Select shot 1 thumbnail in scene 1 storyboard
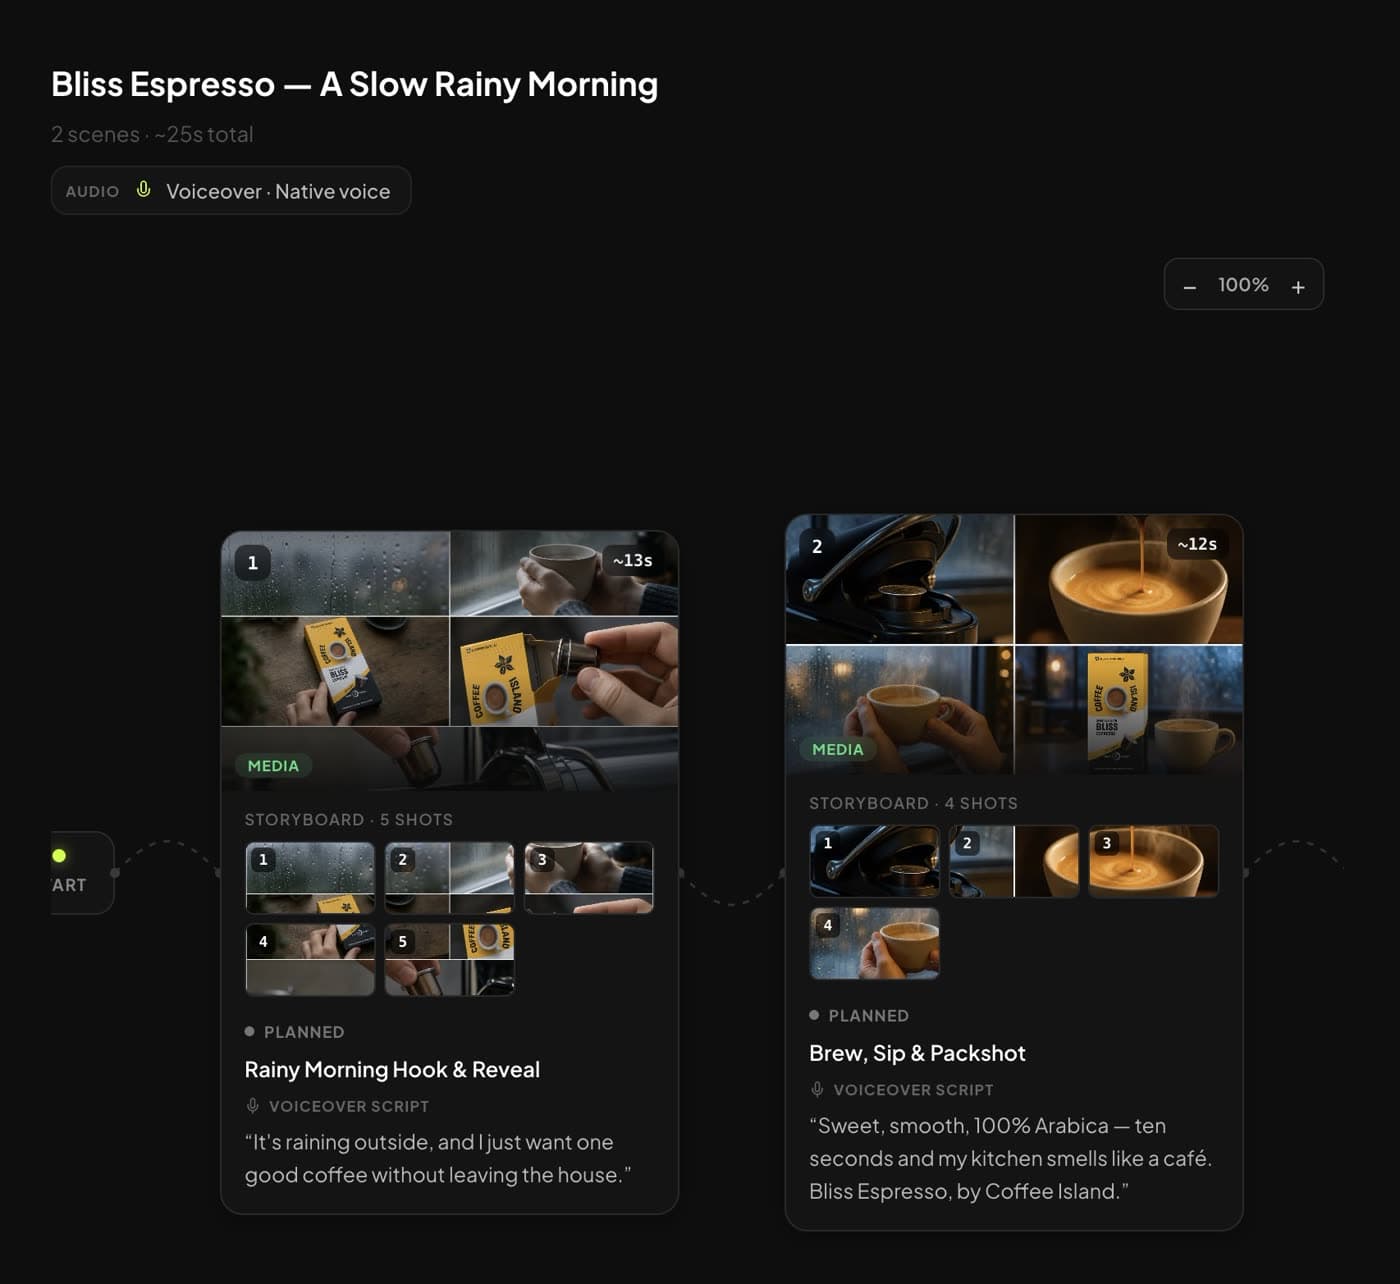Image resolution: width=1400 pixels, height=1284 pixels. (310, 878)
